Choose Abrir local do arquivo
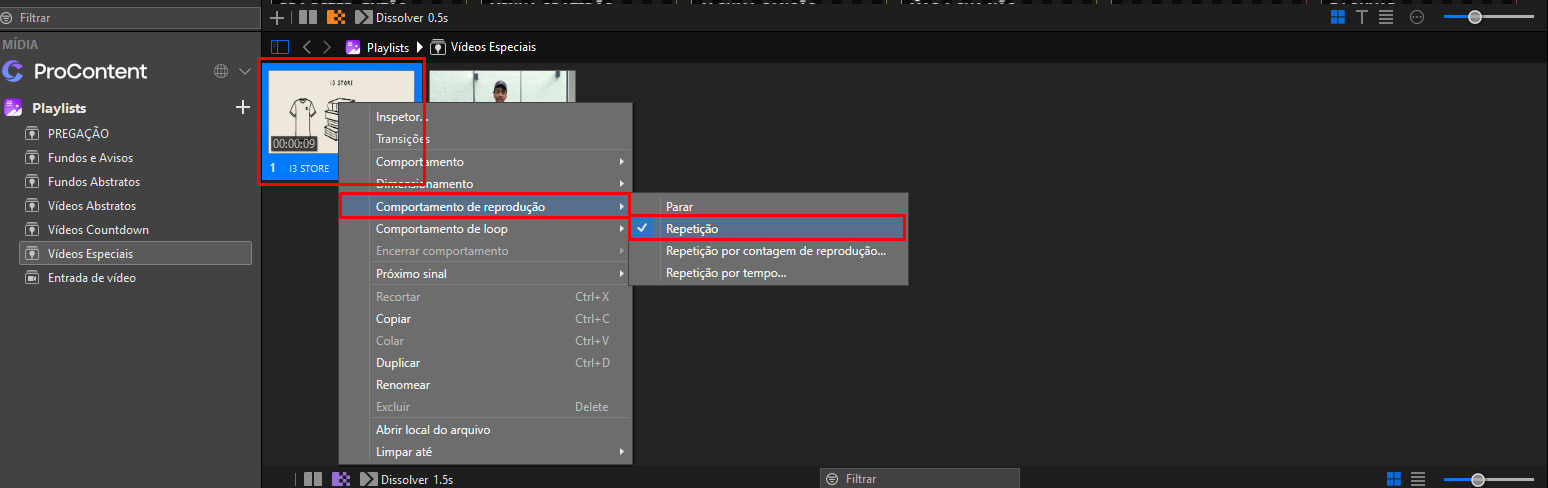Screen dimensions: 1548x488 point(485,429)
